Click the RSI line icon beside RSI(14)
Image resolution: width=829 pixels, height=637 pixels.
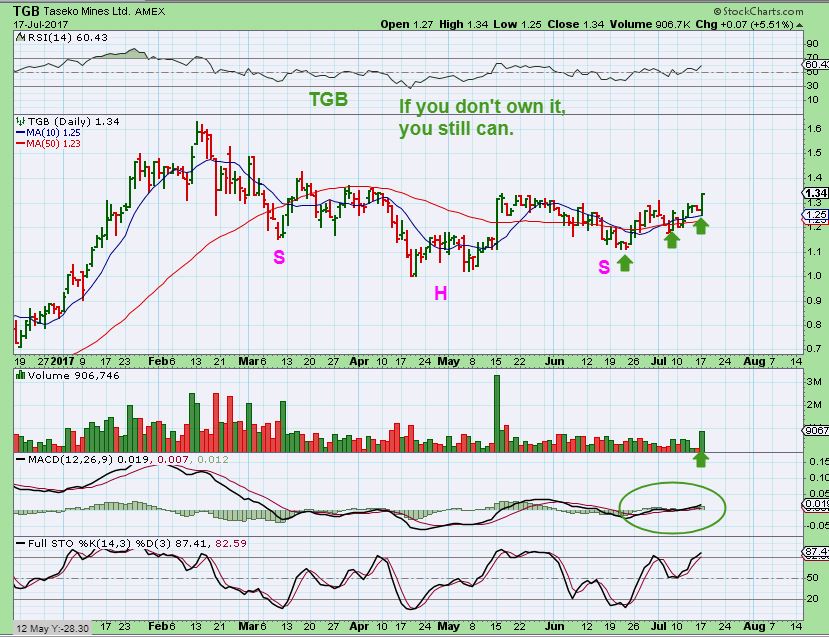point(20,37)
